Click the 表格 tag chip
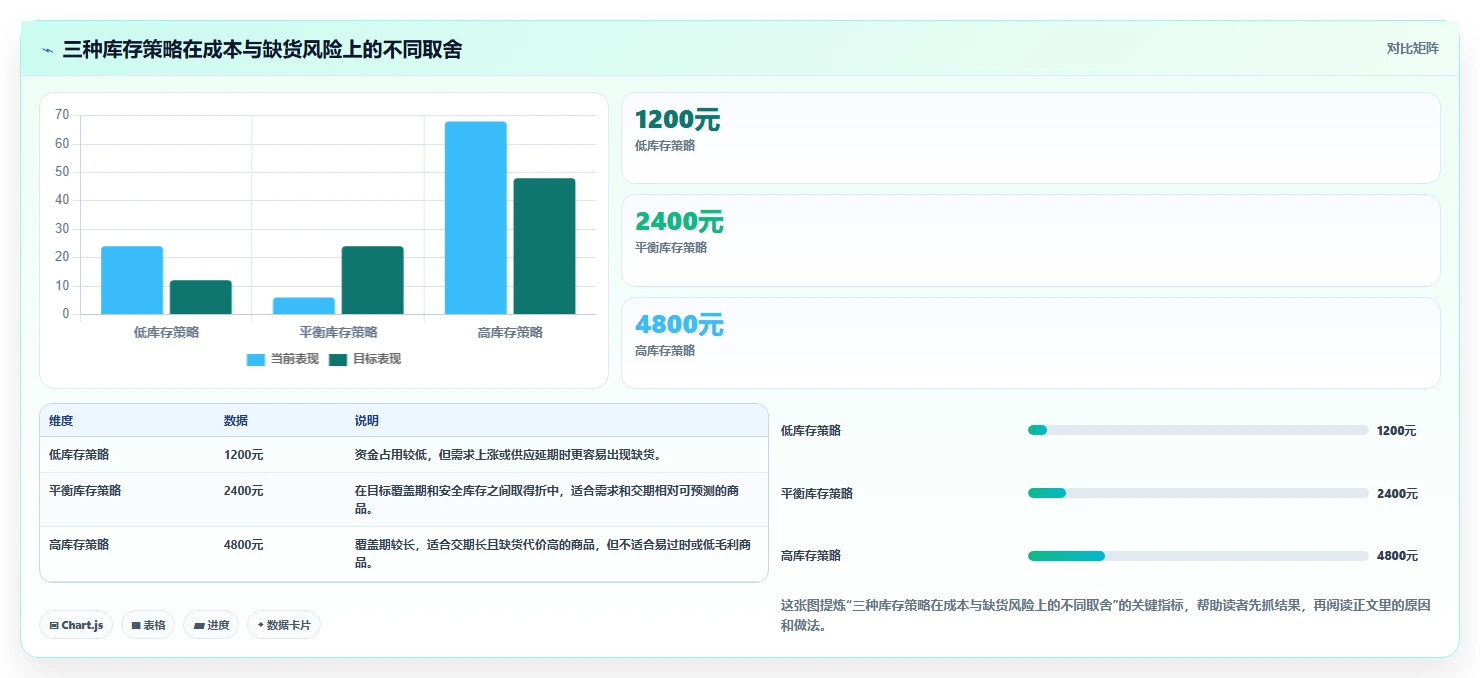Screen dimensions: 1480x678 coord(148,625)
